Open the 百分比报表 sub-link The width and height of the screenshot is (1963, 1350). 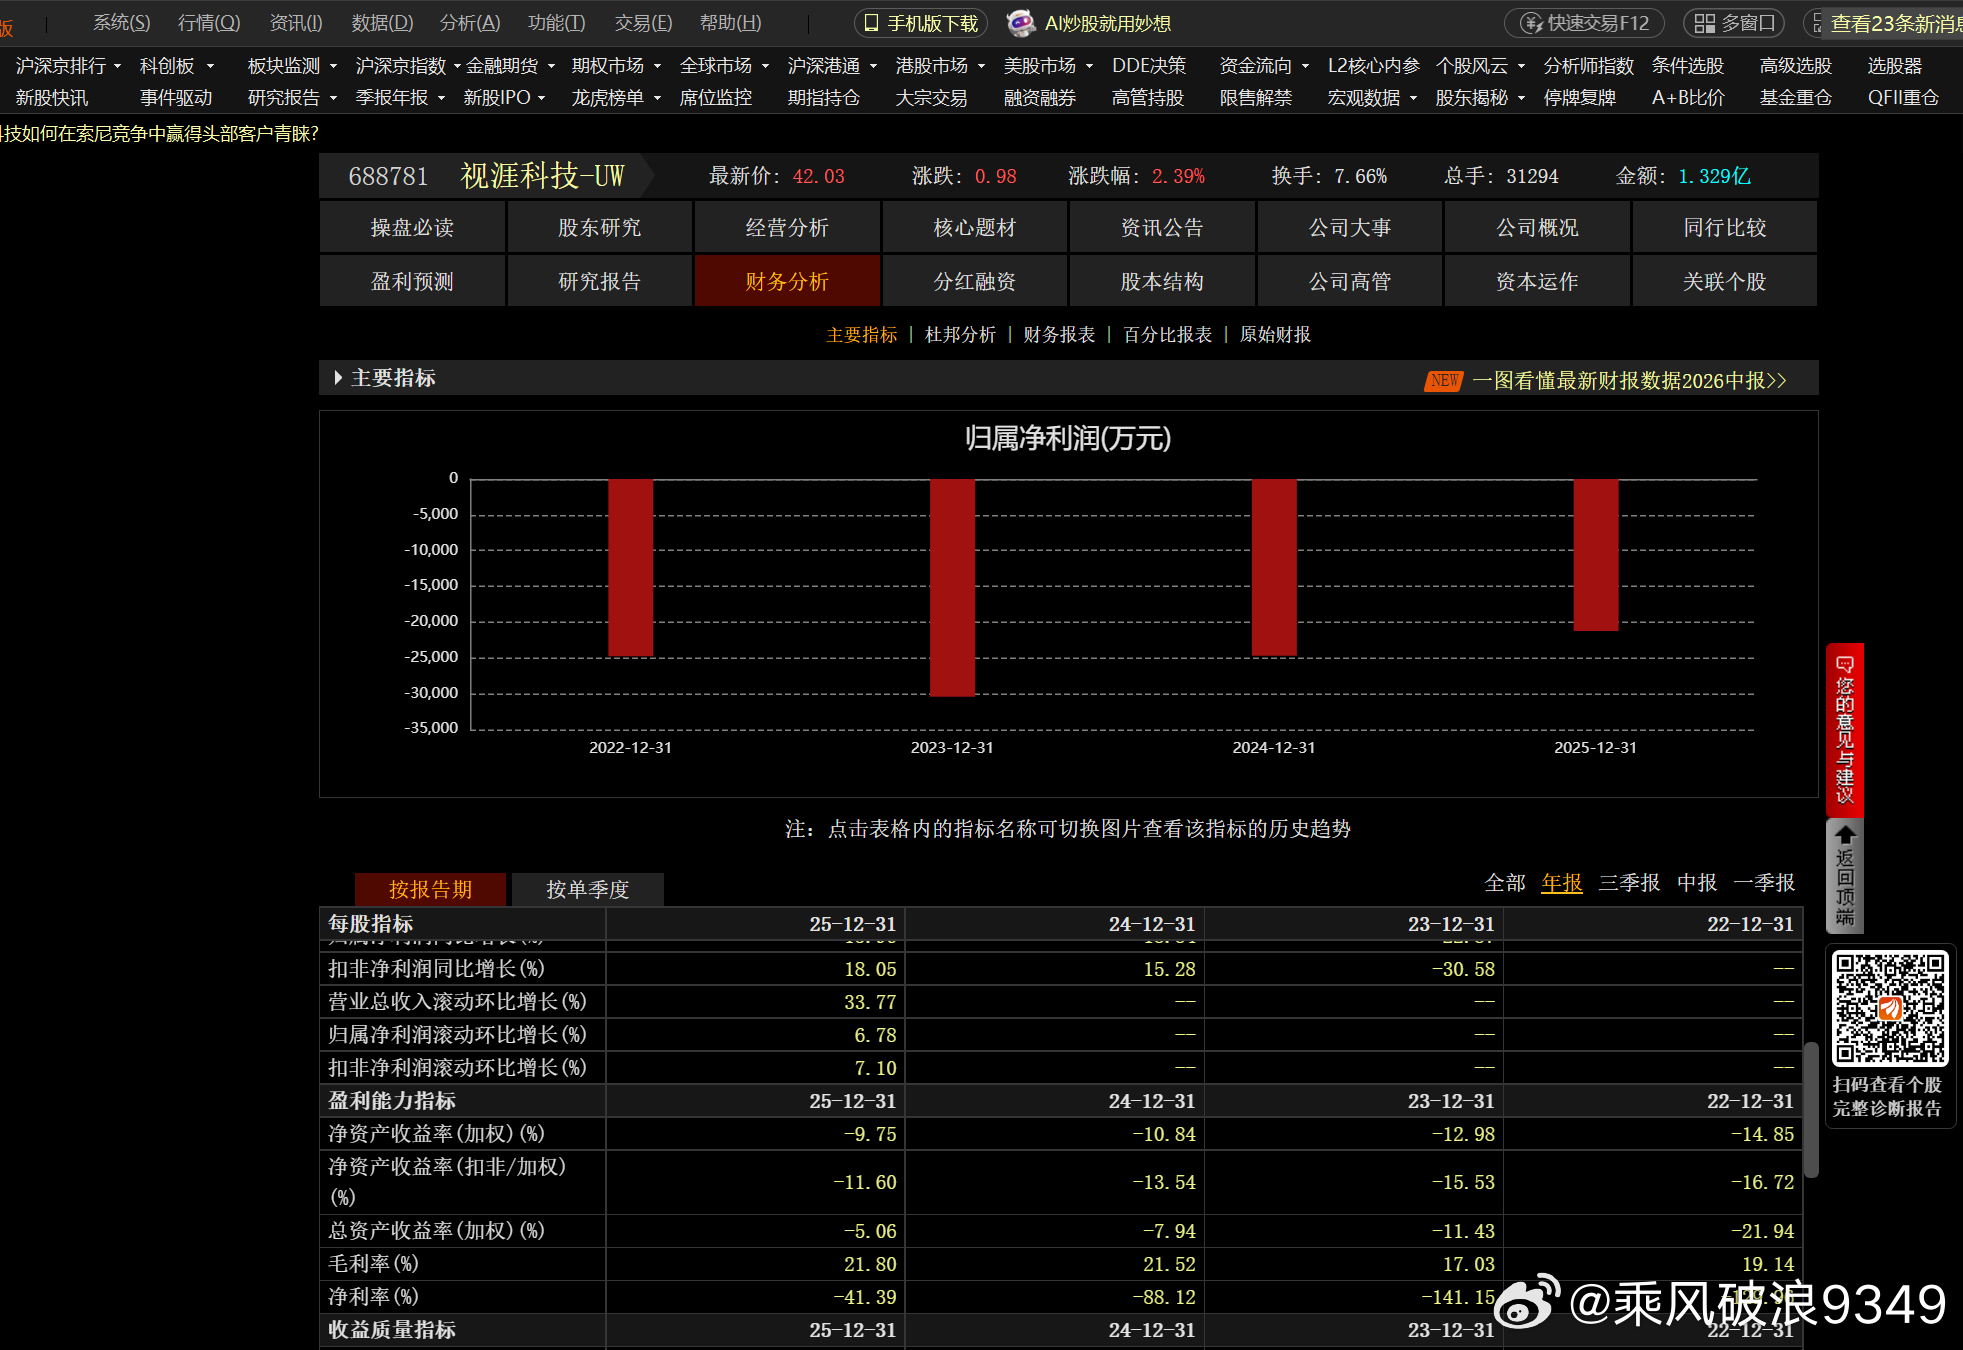tap(1167, 335)
